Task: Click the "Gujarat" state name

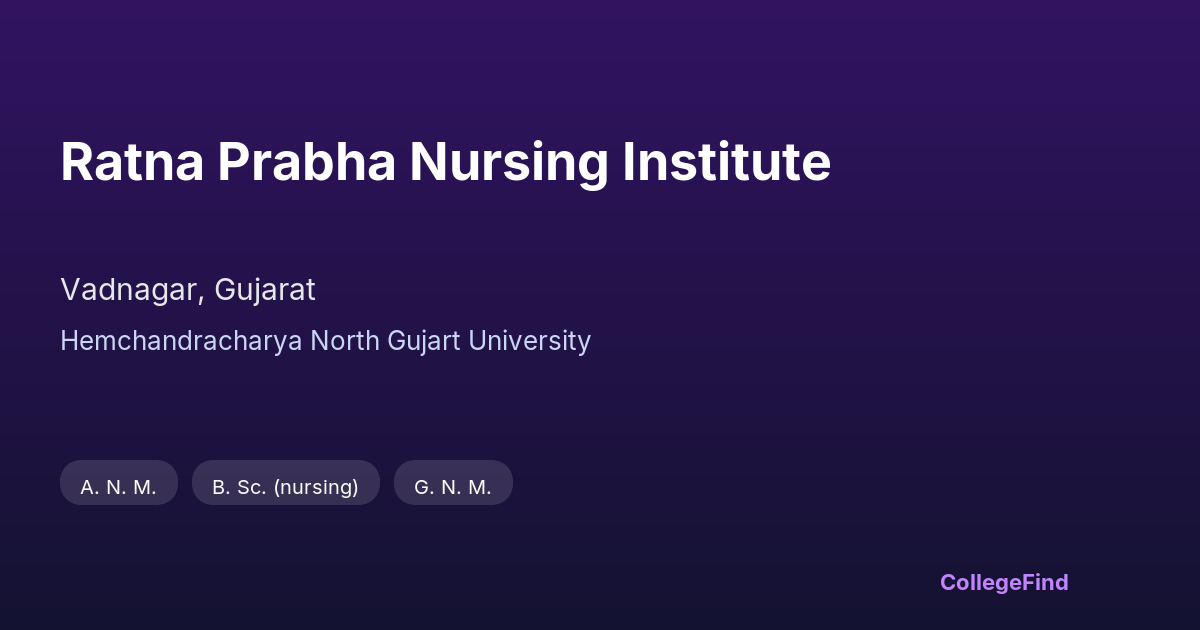Action: coord(265,290)
